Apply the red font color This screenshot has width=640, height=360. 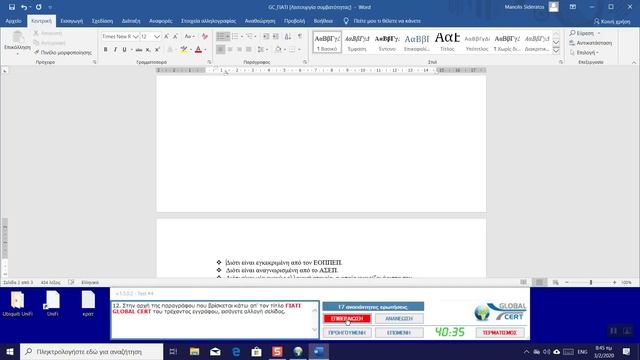198,49
